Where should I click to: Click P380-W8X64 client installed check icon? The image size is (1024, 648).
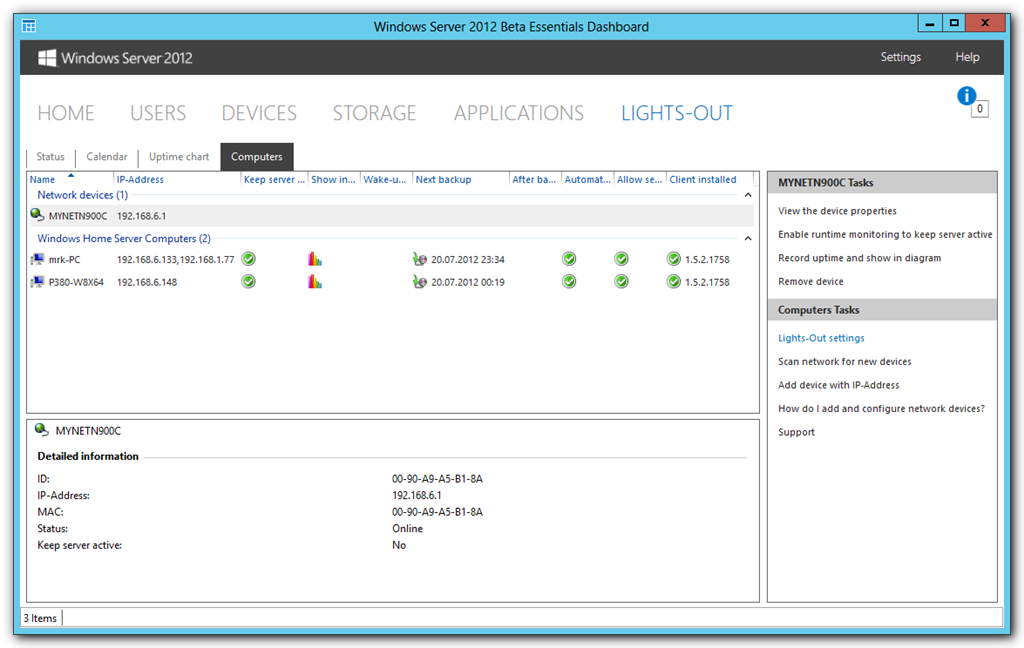click(x=674, y=282)
